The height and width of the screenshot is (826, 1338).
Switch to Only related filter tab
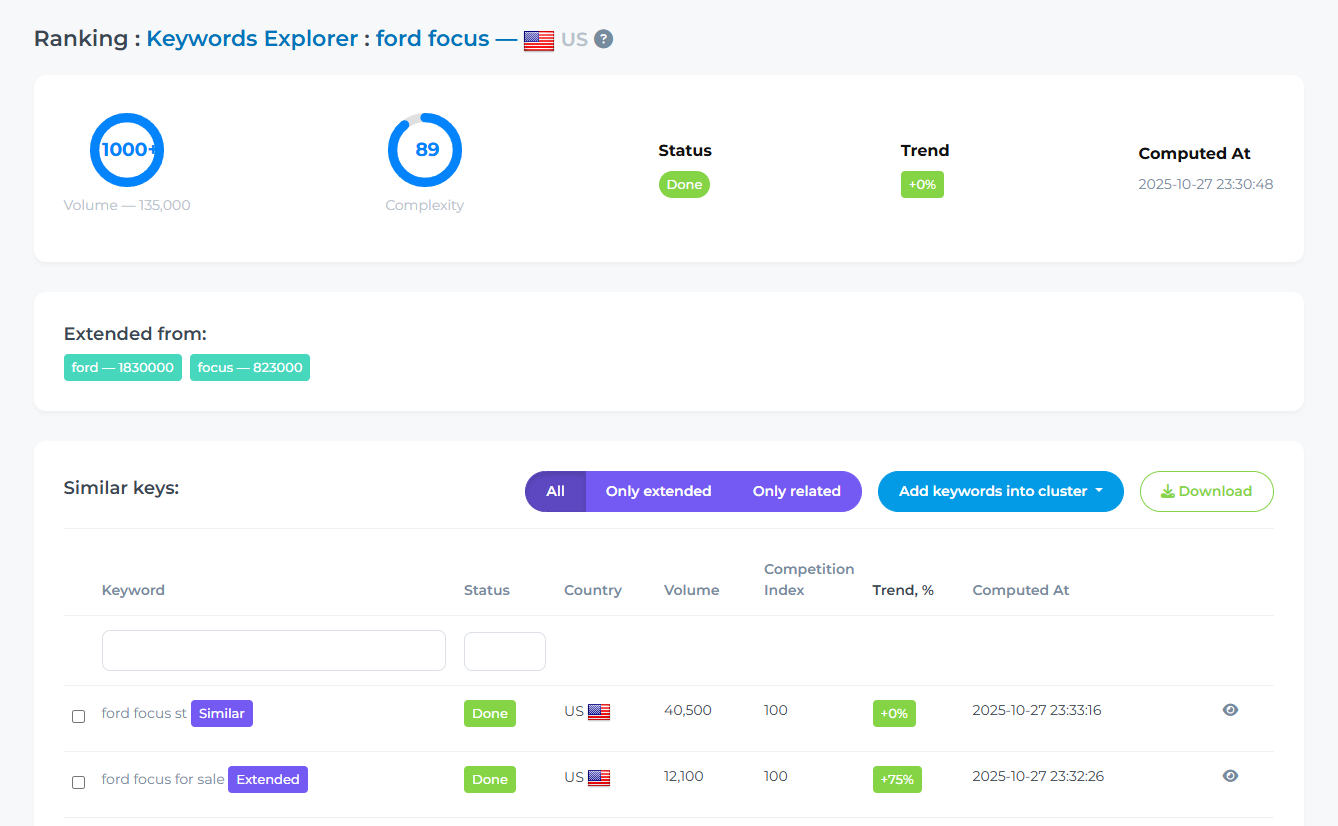tap(796, 491)
